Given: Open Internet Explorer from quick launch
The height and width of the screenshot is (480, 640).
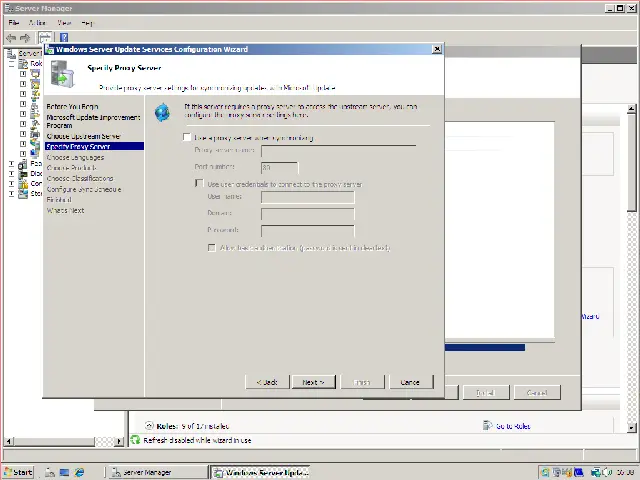Looking at the screenshot, I should 79,472.
